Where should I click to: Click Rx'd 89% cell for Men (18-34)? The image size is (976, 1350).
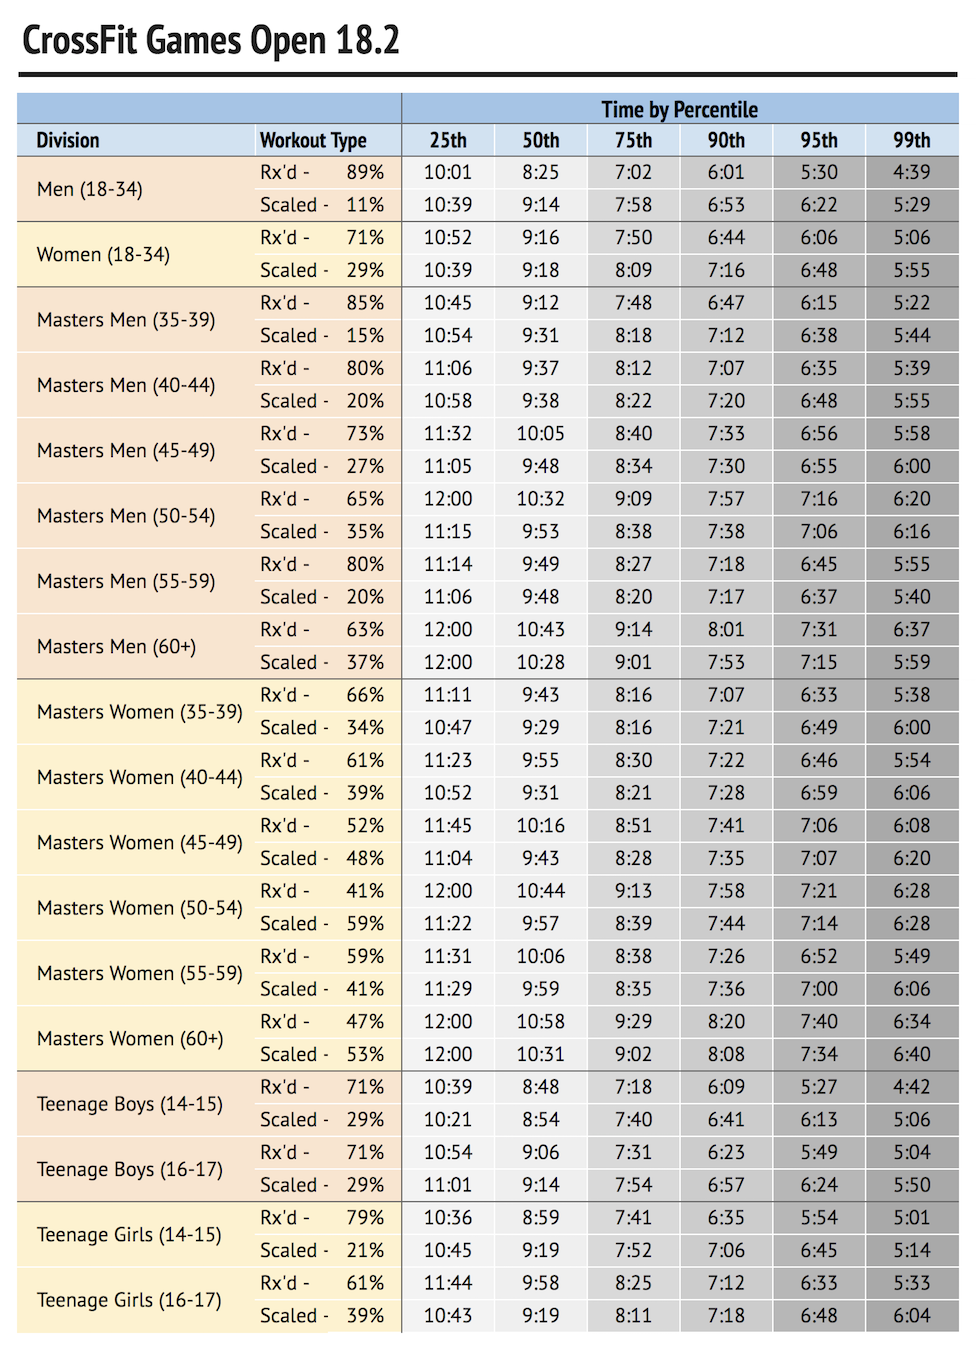tap(322, 172)
